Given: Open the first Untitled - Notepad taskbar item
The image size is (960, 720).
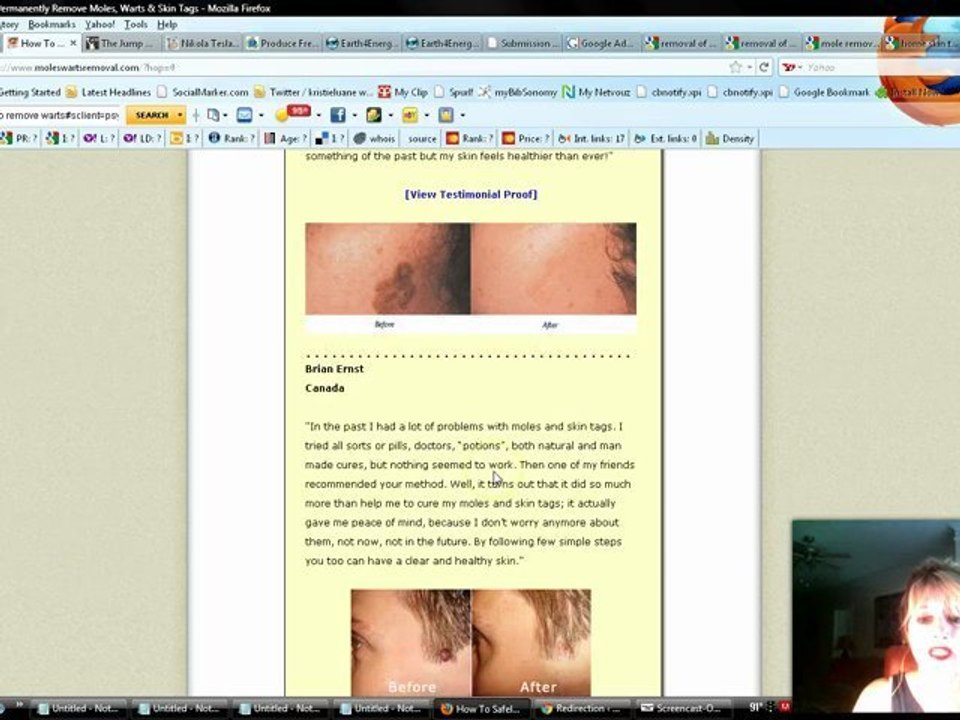Looking at the screenshot, I should coord(79,708).
